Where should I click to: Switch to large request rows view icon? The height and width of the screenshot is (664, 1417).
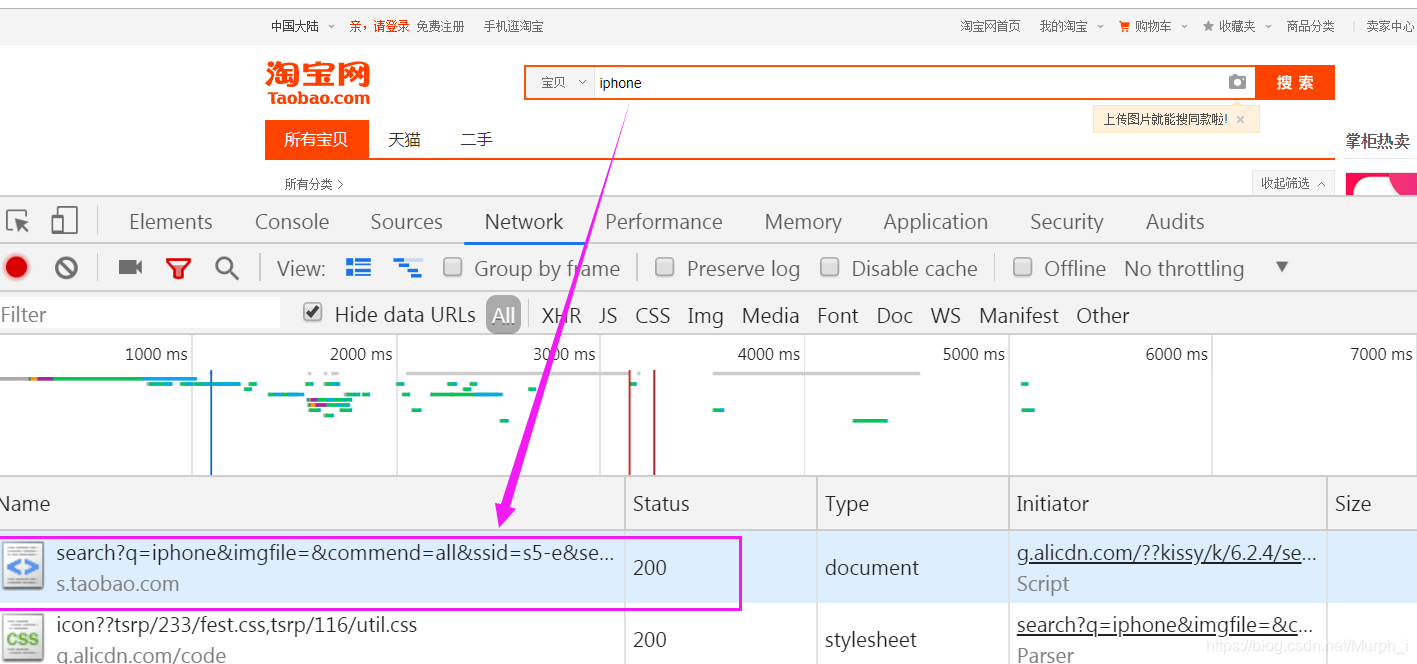pos(358,267)
